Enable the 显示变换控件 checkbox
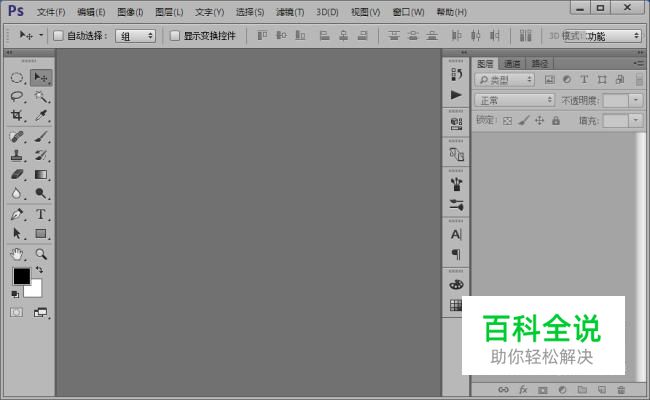 click(175, 36)
